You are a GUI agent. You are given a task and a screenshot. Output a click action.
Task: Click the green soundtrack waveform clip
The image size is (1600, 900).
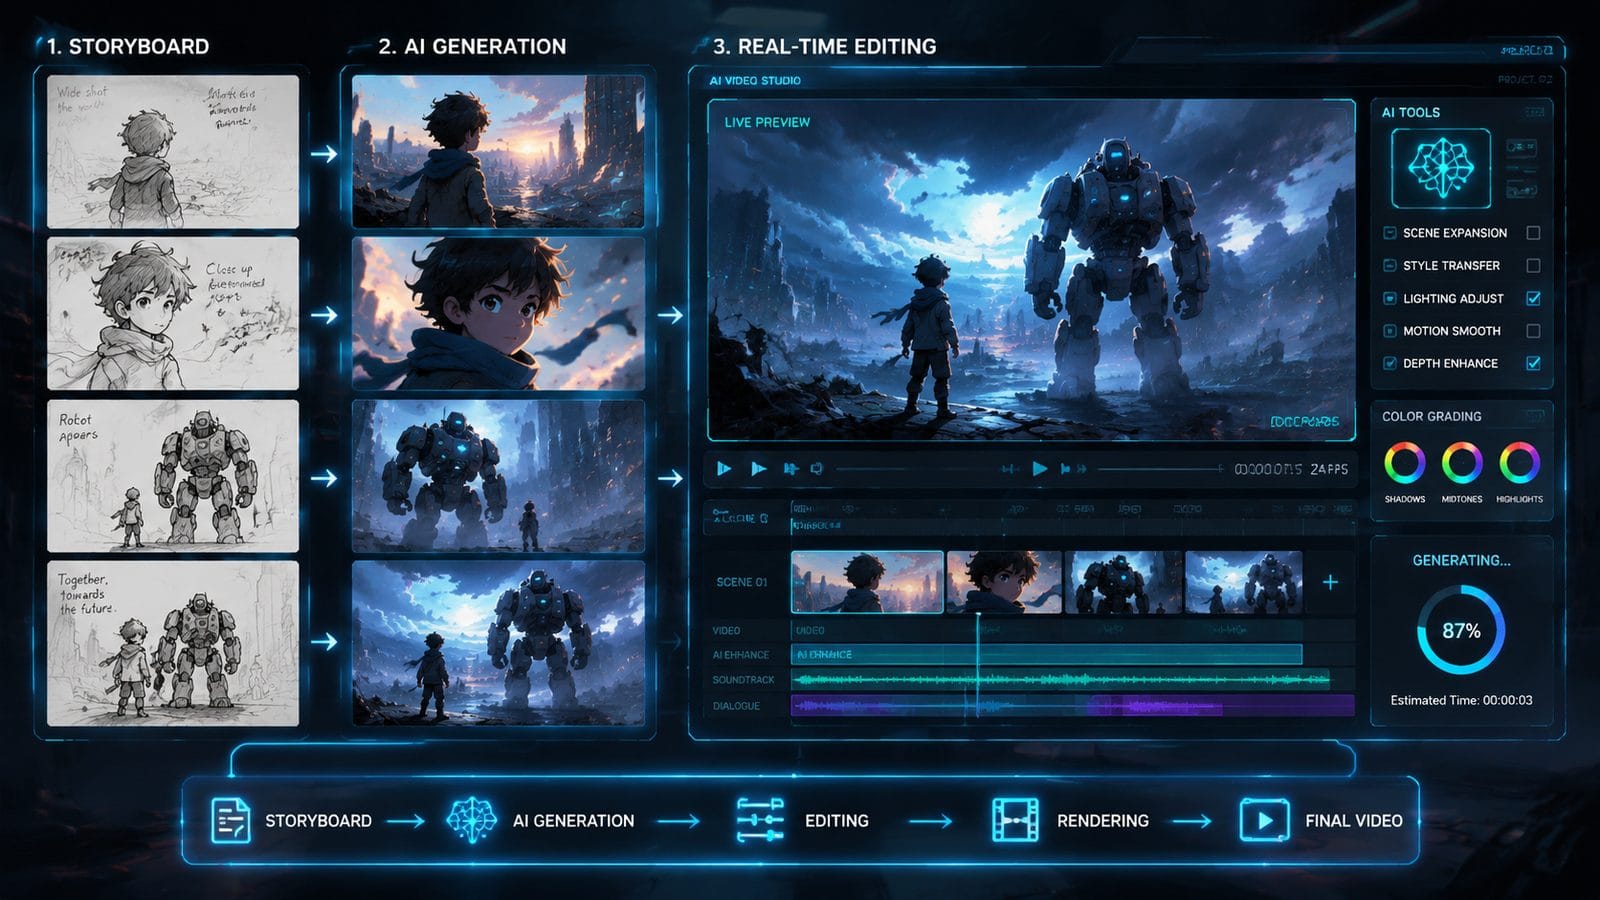(x=1060, y=680)
